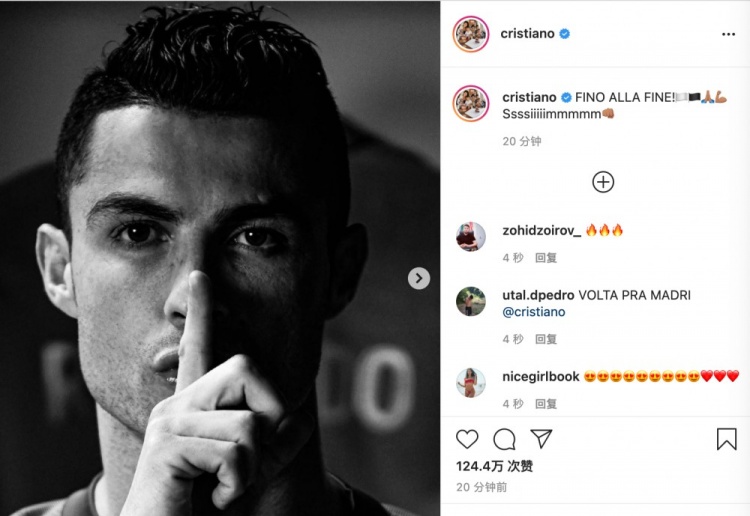View the 124.4万 likes count list
This screenshot has height=516, width=750.
click(494, 466)
